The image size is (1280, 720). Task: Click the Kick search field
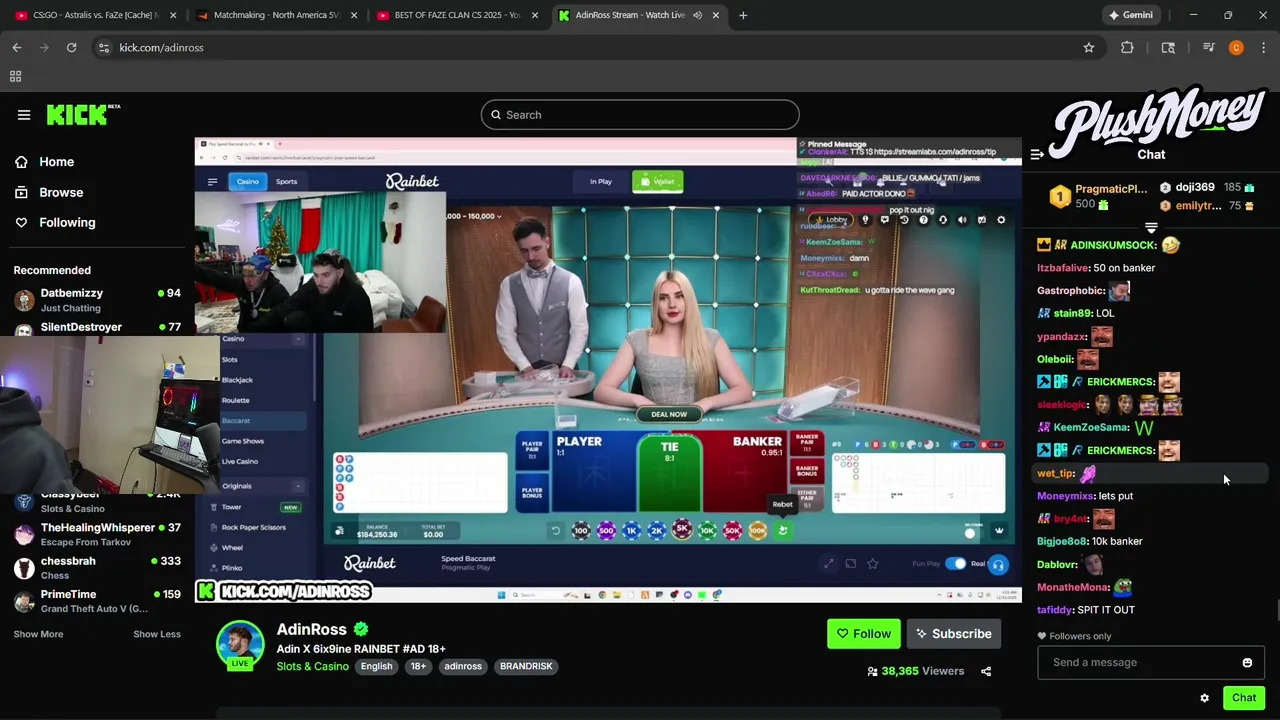640,115
